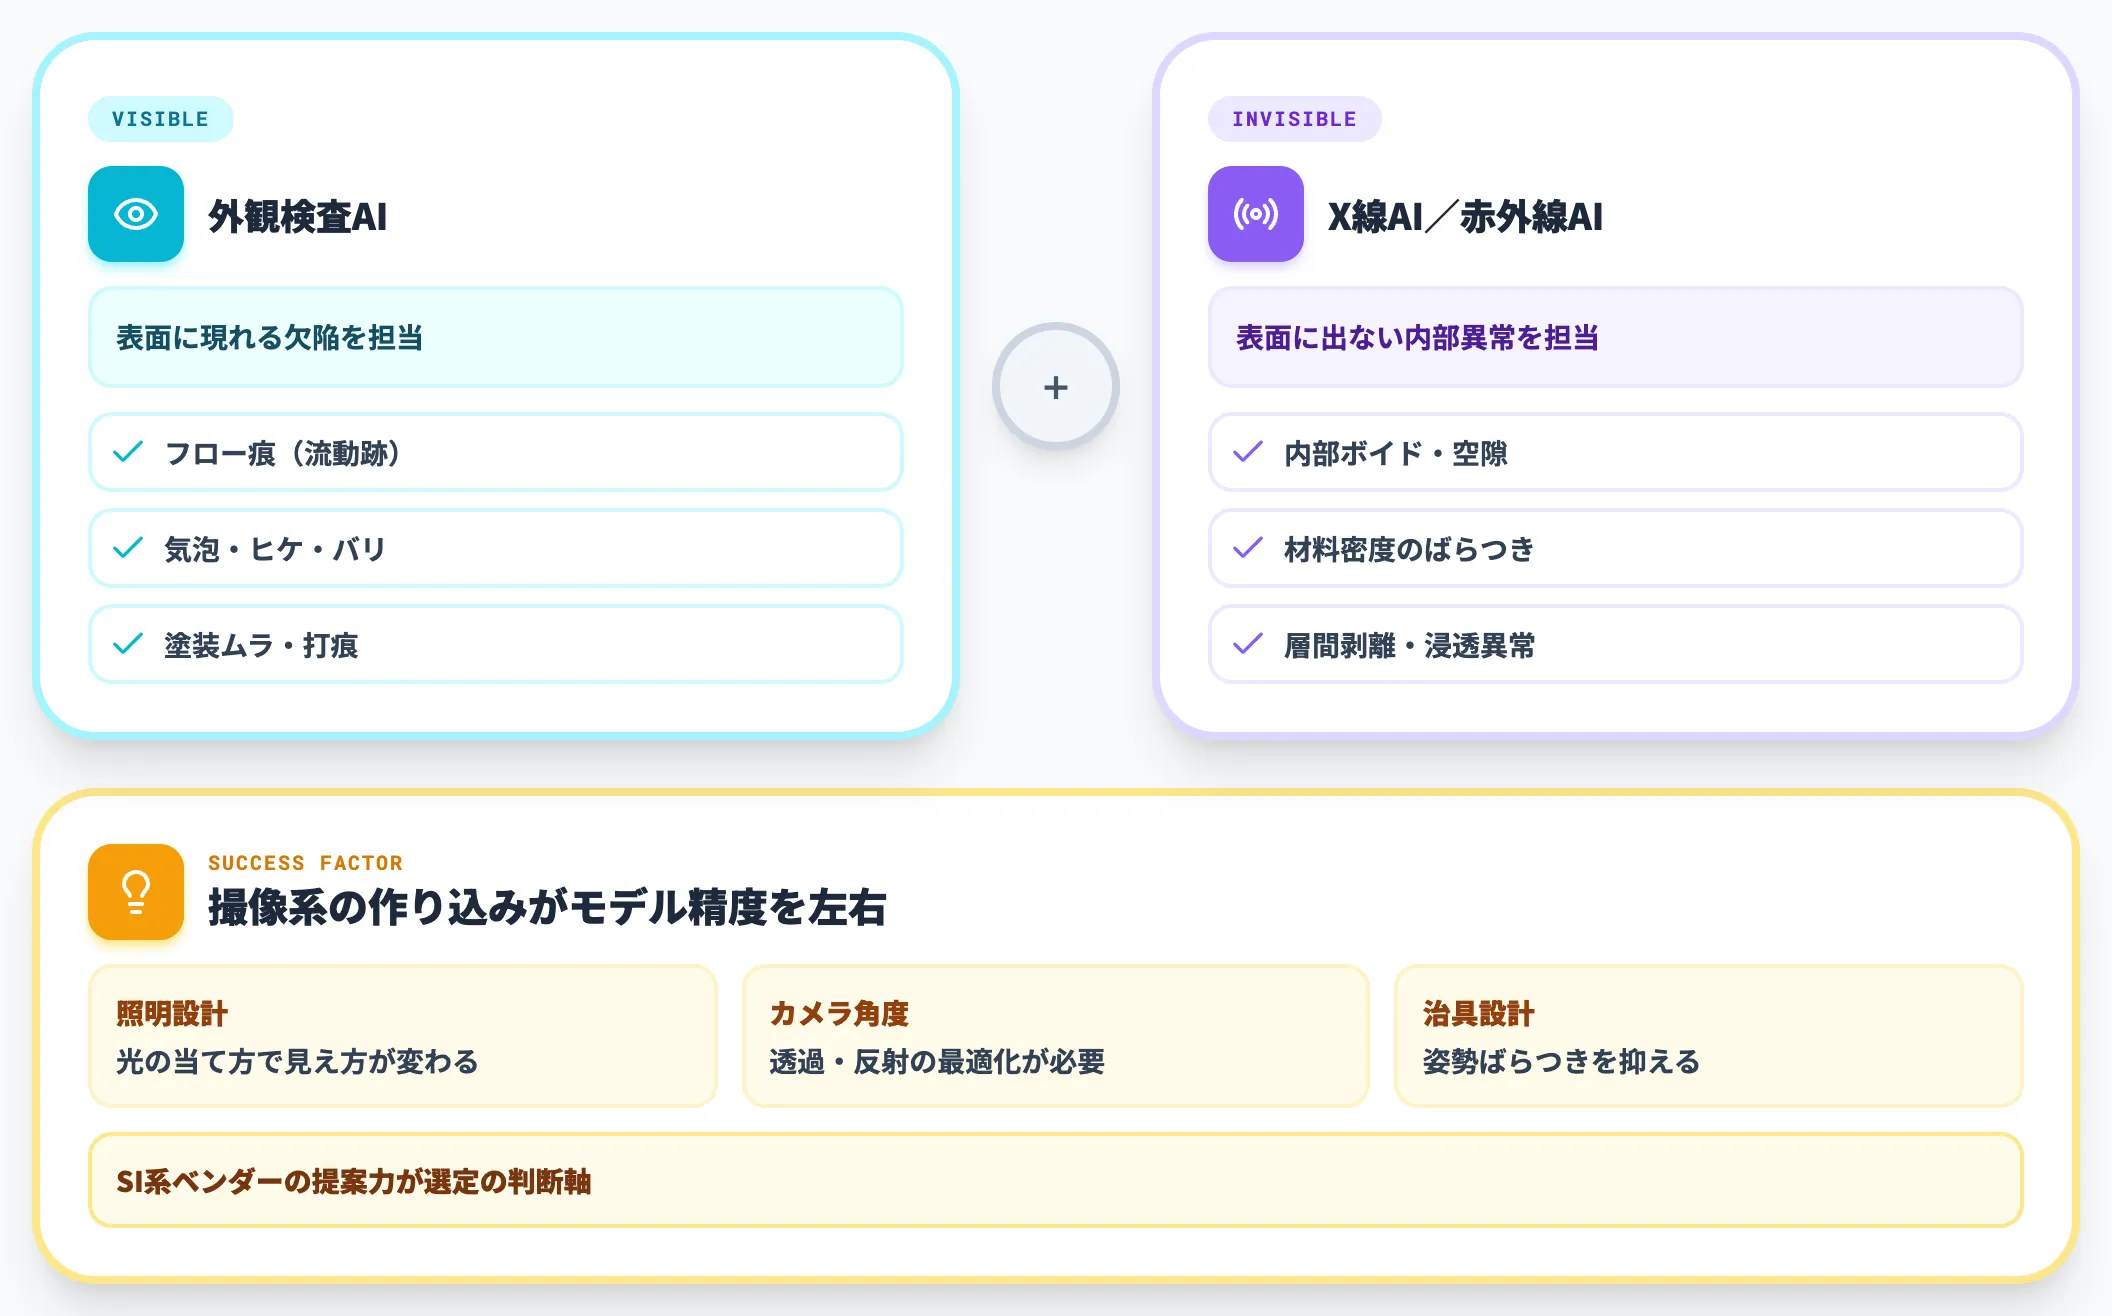
Task: Click the checkmark next to フロー痕（流動跡）
Action: coord(128,452)
